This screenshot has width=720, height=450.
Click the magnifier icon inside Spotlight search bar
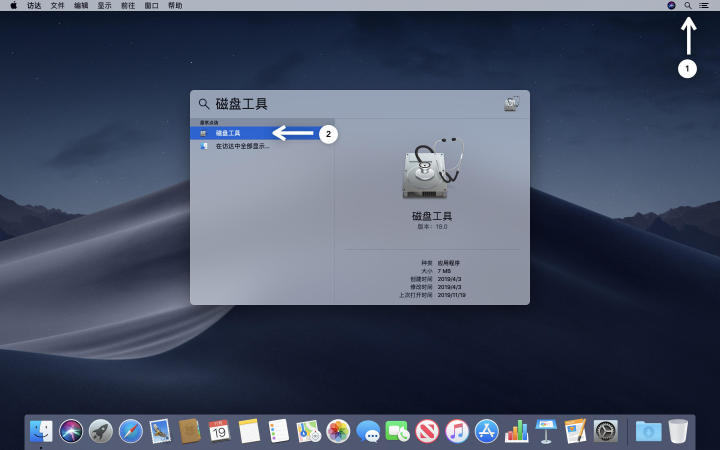(x=204, y=104)
